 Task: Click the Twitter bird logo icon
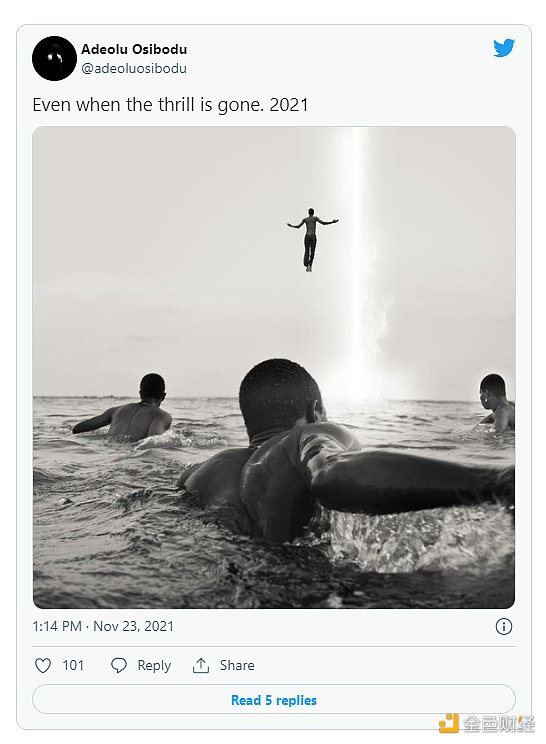click(x=504, y=48)
